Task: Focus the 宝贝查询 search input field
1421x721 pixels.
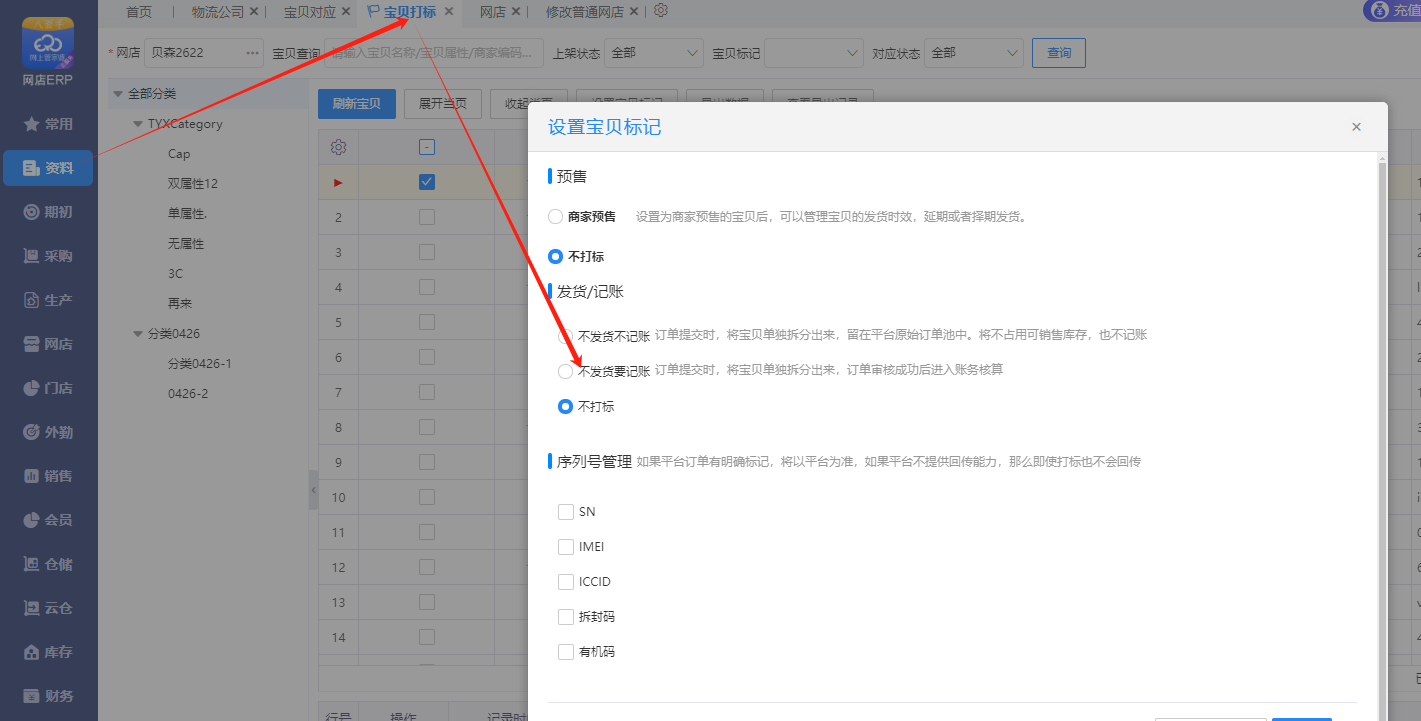Action: click(434, 53)
